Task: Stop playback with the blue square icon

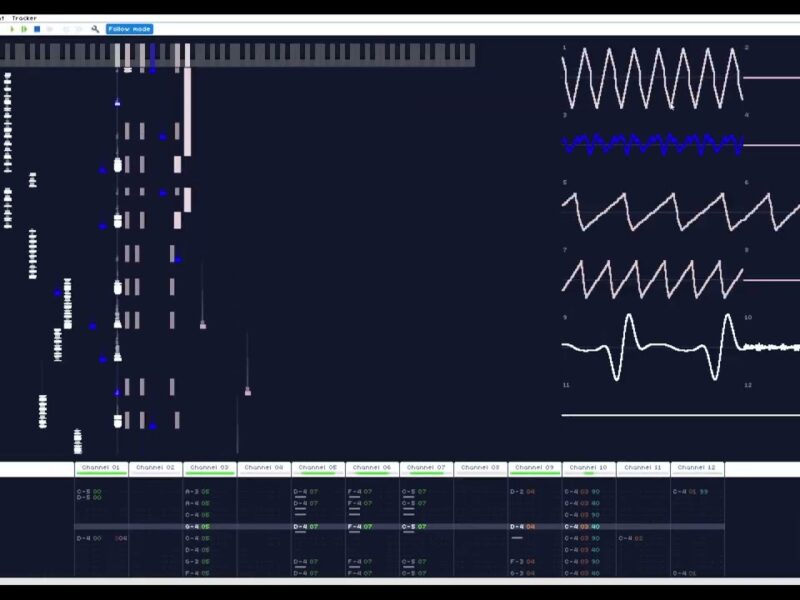Action: click(x=37, y=29)
